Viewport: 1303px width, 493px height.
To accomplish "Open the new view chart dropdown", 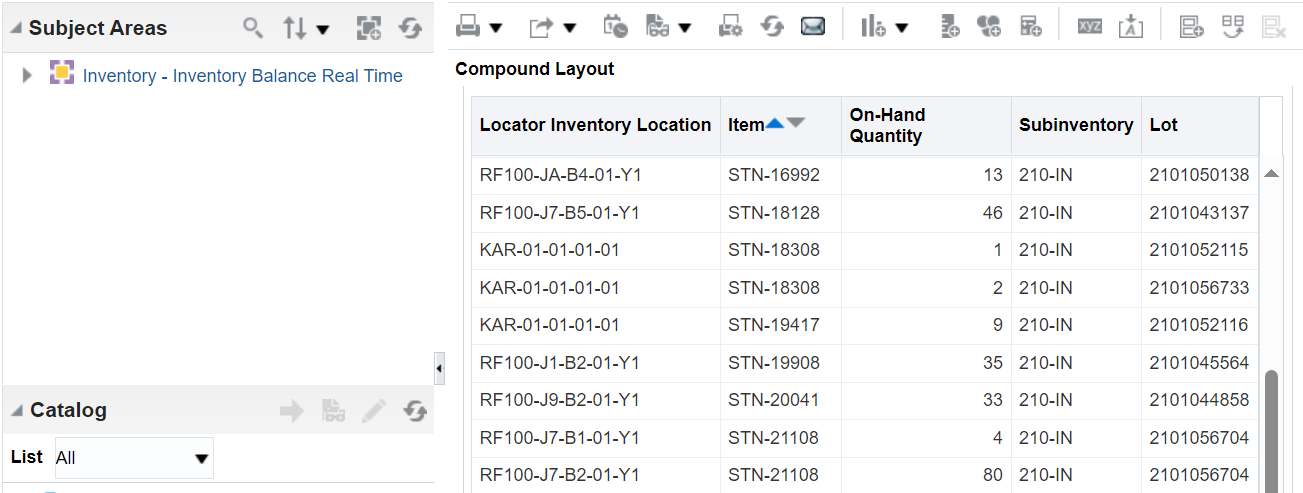I will click(x=884, y=27).
